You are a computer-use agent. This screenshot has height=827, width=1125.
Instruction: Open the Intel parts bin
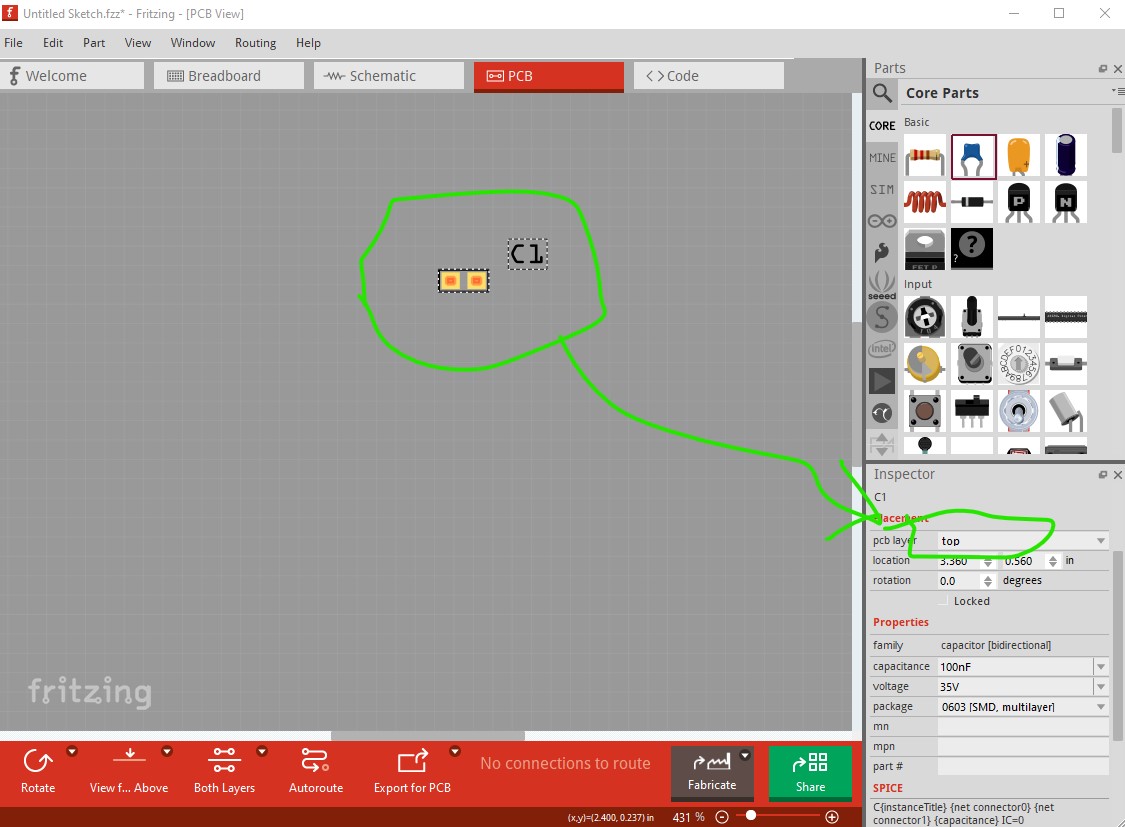coord(882,349)
